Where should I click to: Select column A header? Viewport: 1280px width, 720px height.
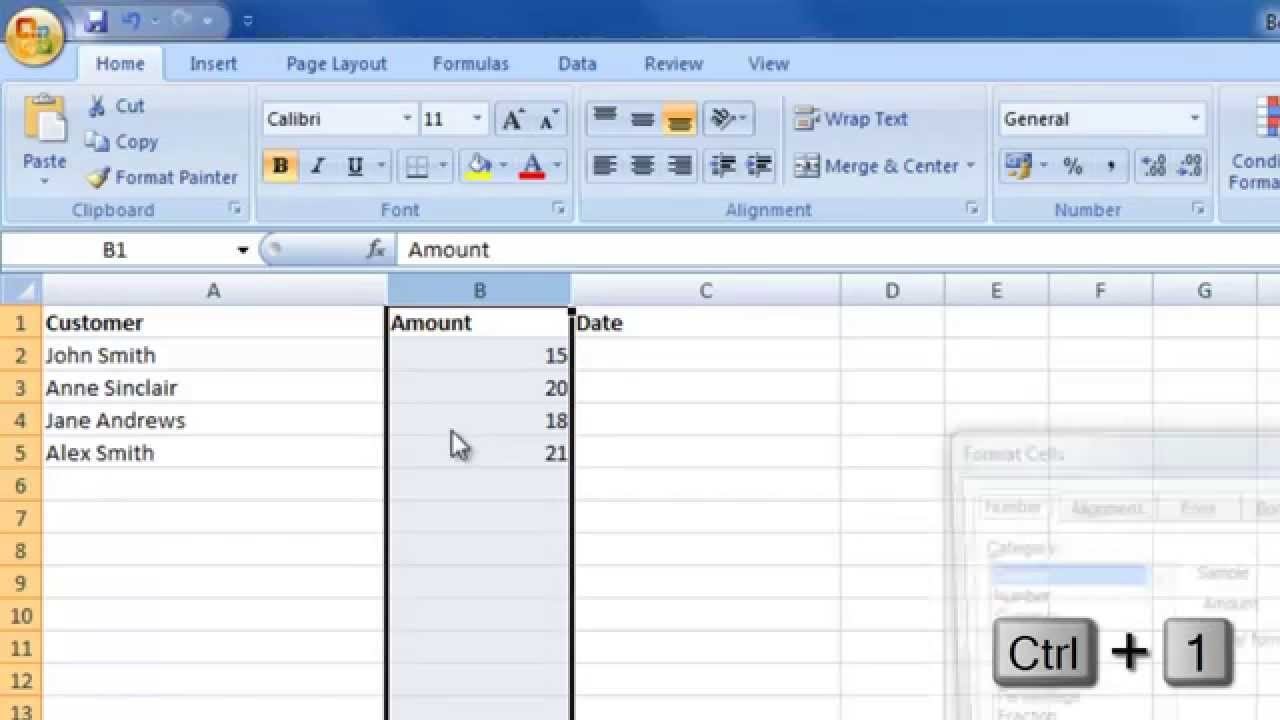(213, 291)
